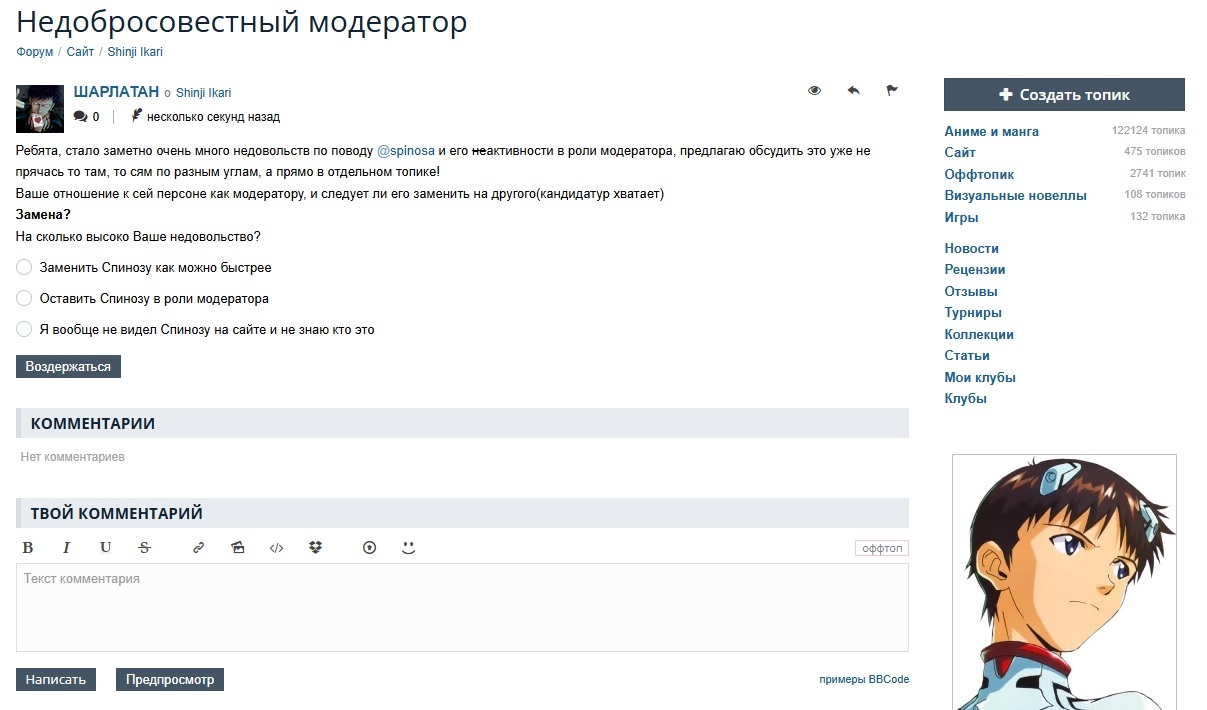
Task: Open the "Аниме и манга" forum section
Action: tap(991, 131)
